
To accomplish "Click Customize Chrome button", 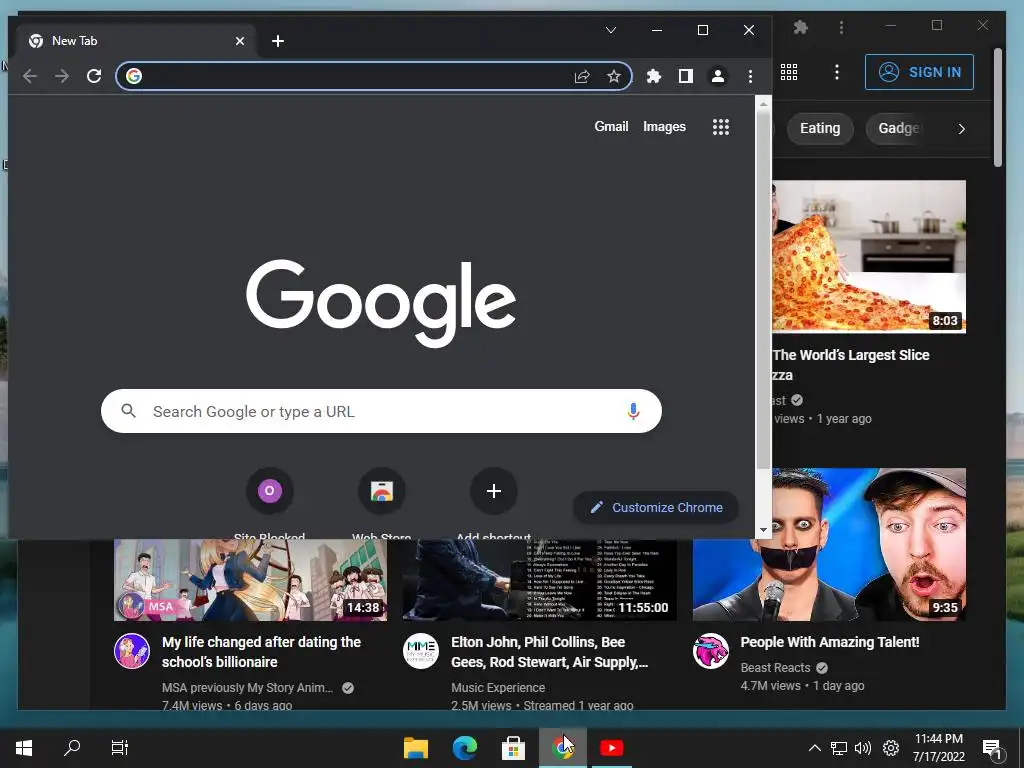I will coord(656,507).
